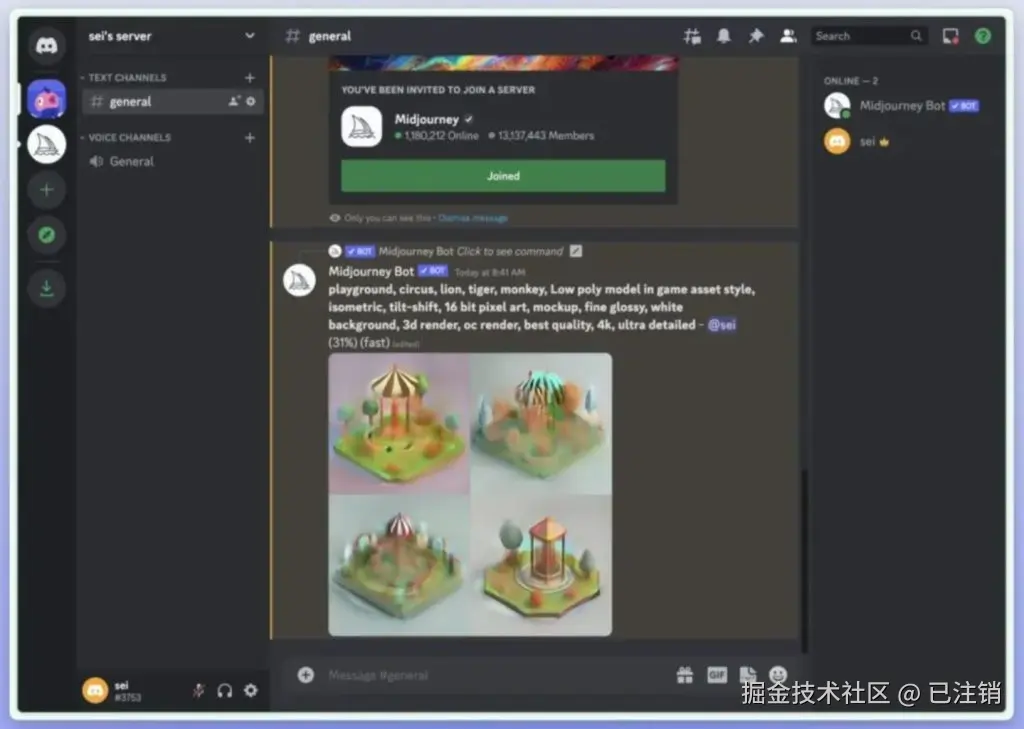Click the message timestamp Today at 8:41 AM
Viewport: 1024px width, 729px height.
point(490,272)
